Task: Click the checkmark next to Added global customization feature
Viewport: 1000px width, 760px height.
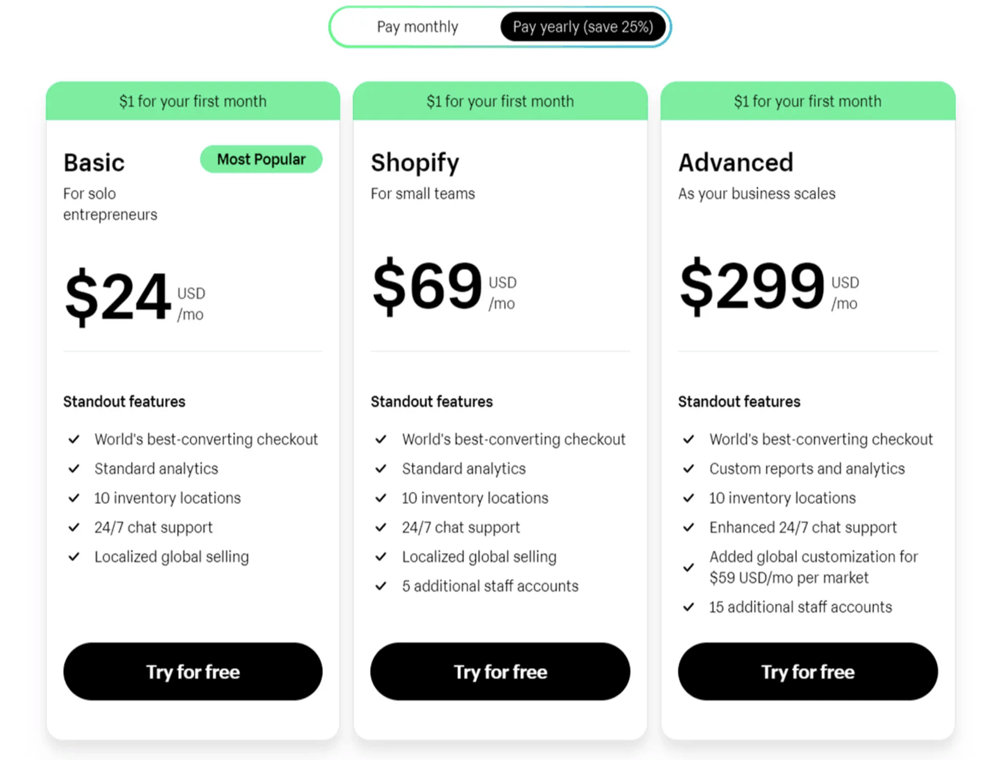Action: point(689,566)
